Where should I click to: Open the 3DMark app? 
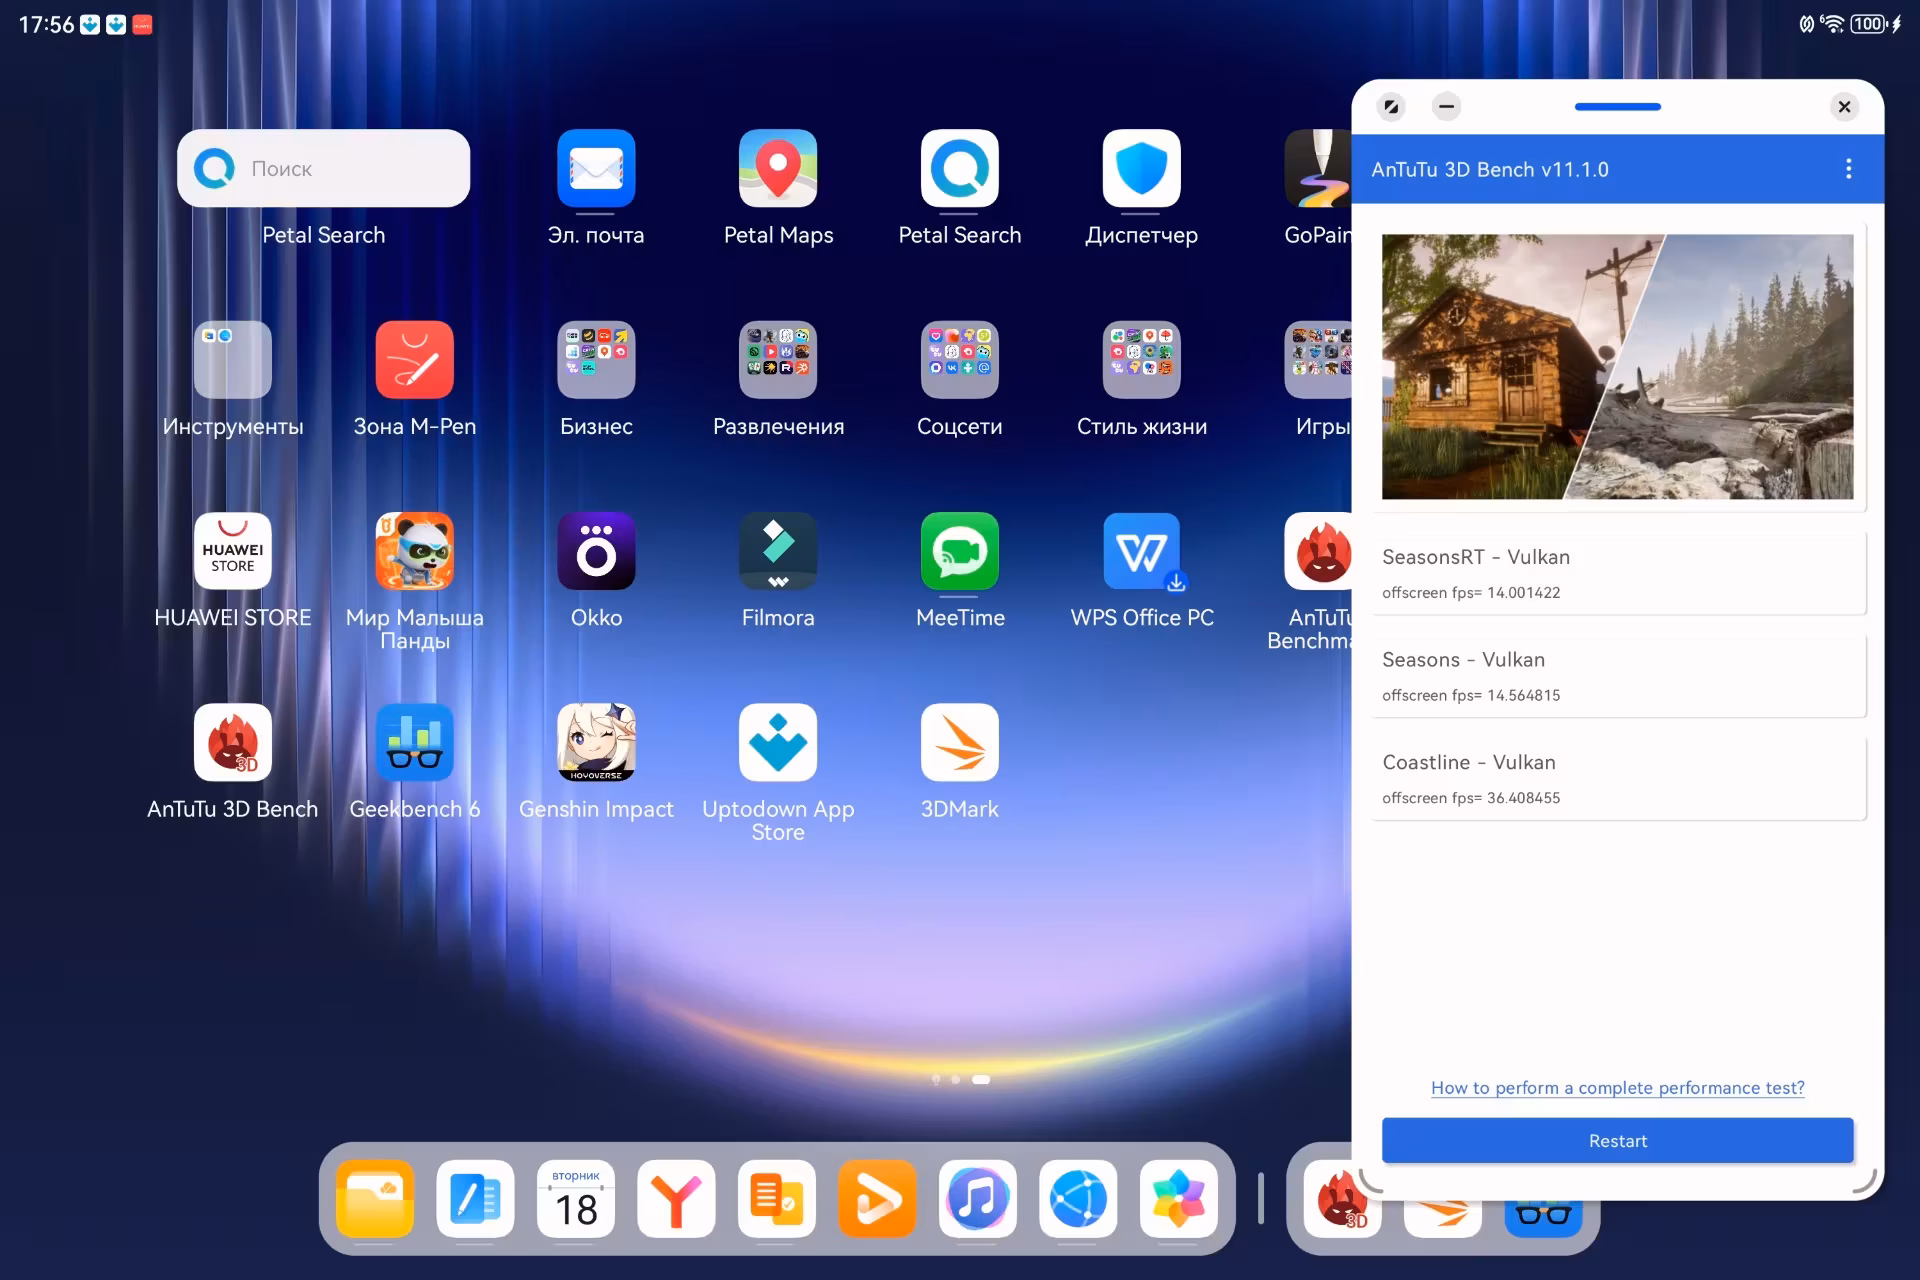(x=960, y=743)
